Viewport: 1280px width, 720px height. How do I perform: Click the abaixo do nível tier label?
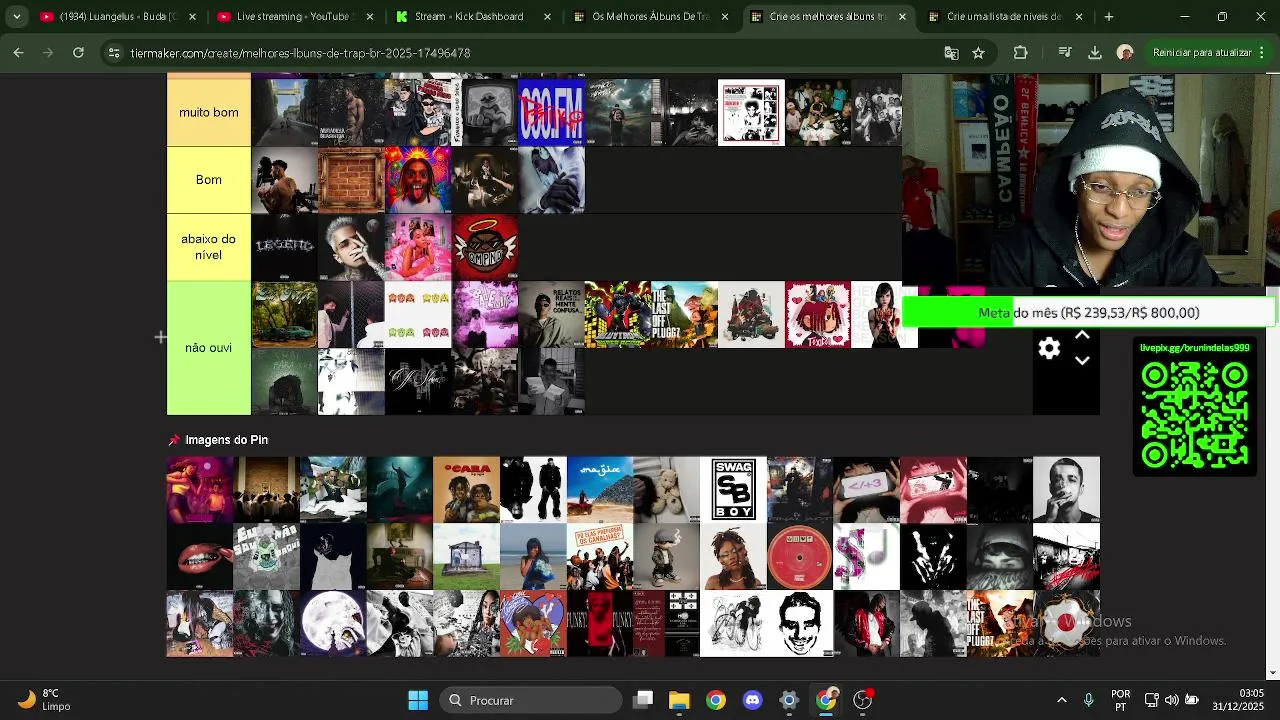[209, 247]
